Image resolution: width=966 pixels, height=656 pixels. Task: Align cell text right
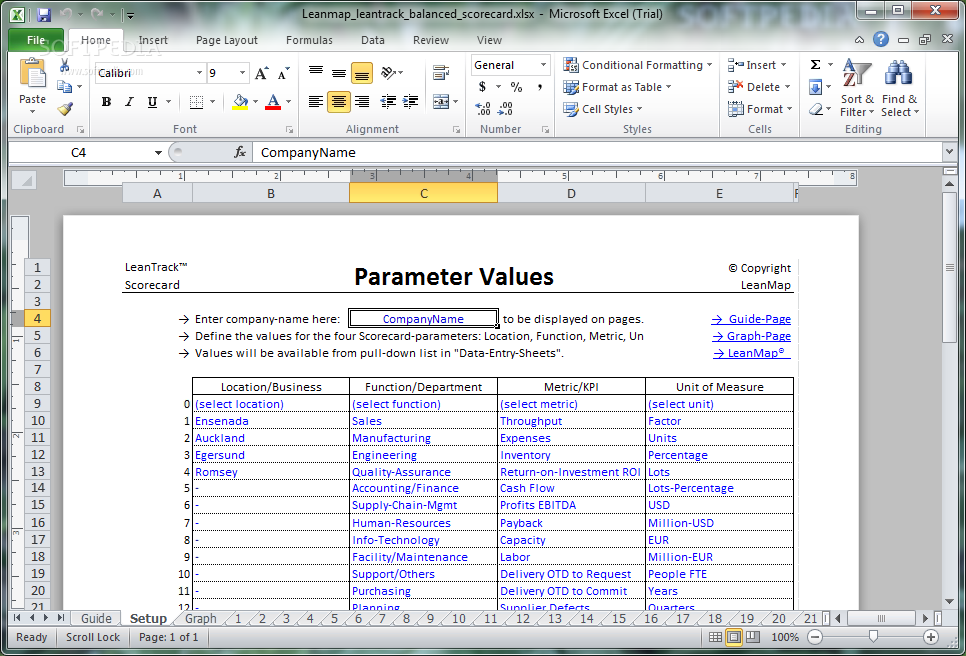(x=362, y=102)
